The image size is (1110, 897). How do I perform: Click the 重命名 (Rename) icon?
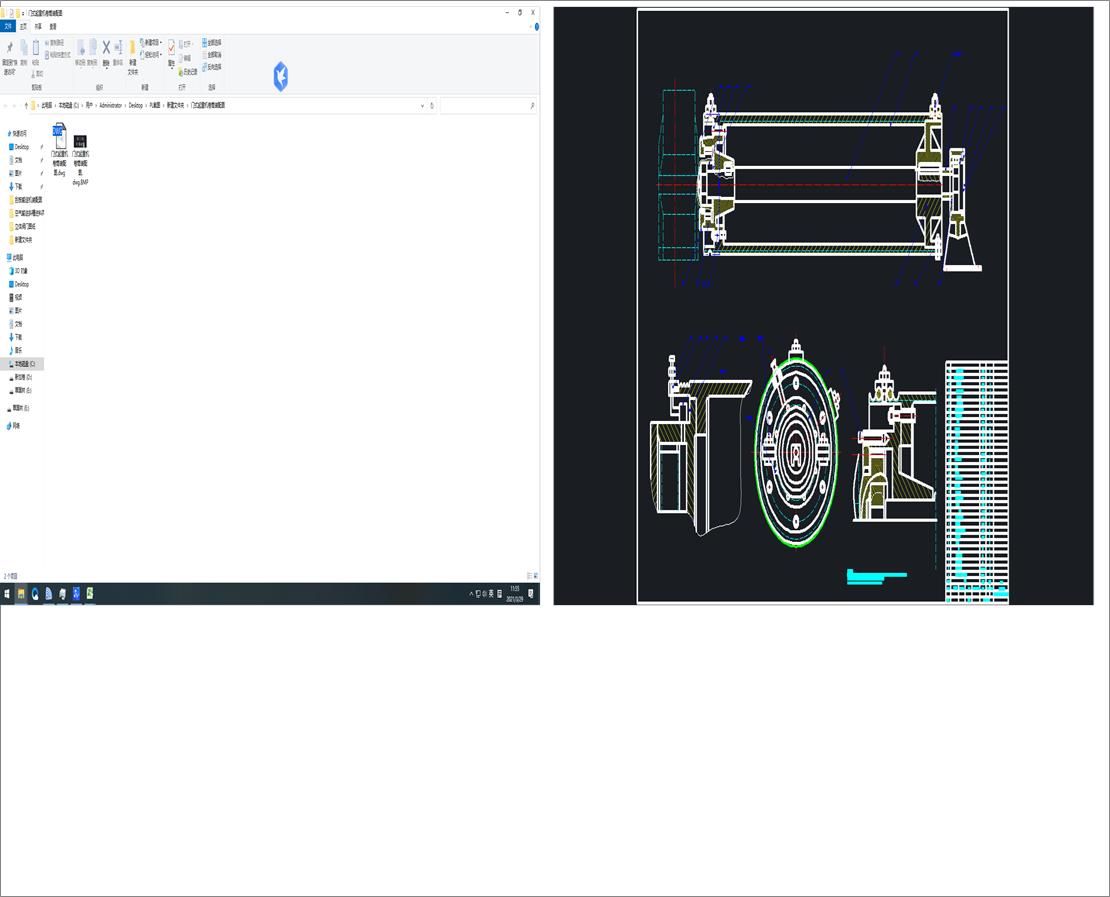[117, 48]
